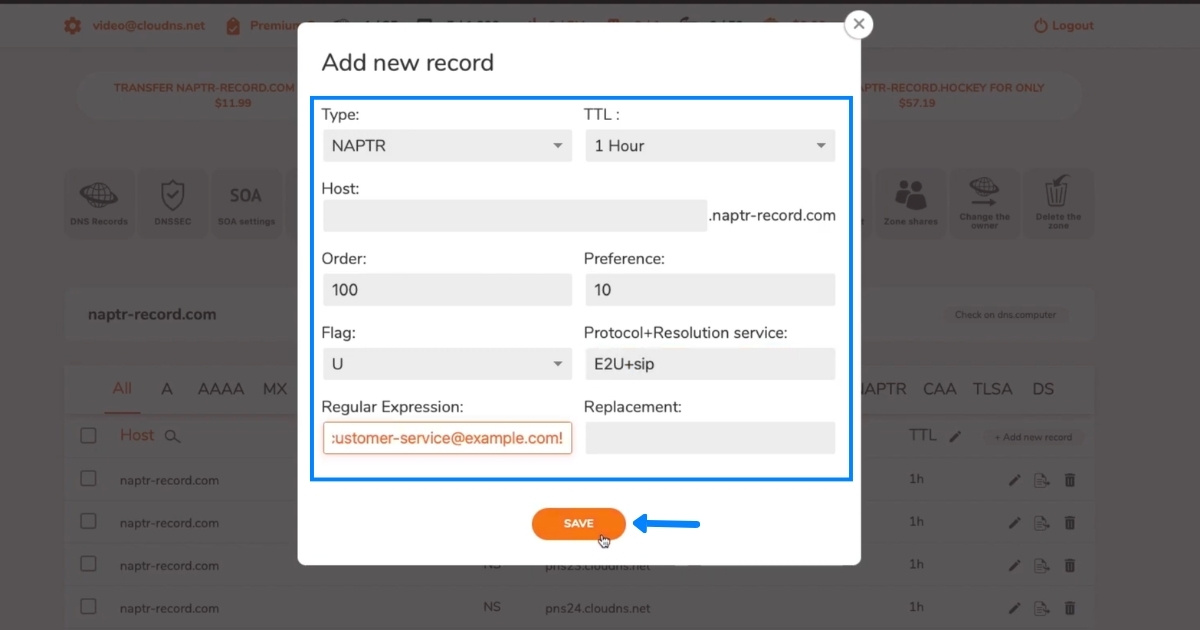Click into the Replacement input field
Image resolution: width=1200 pixels, height=630 pixels.
[x=709, y=438]
